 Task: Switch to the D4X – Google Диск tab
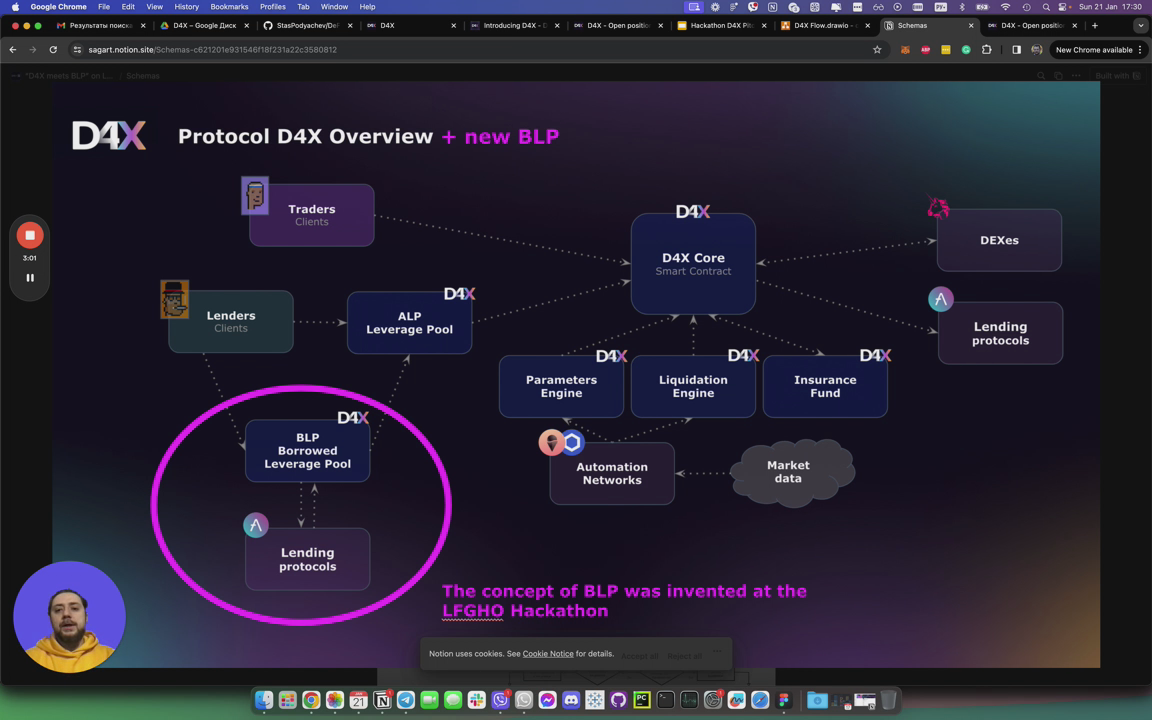[204, 25]
